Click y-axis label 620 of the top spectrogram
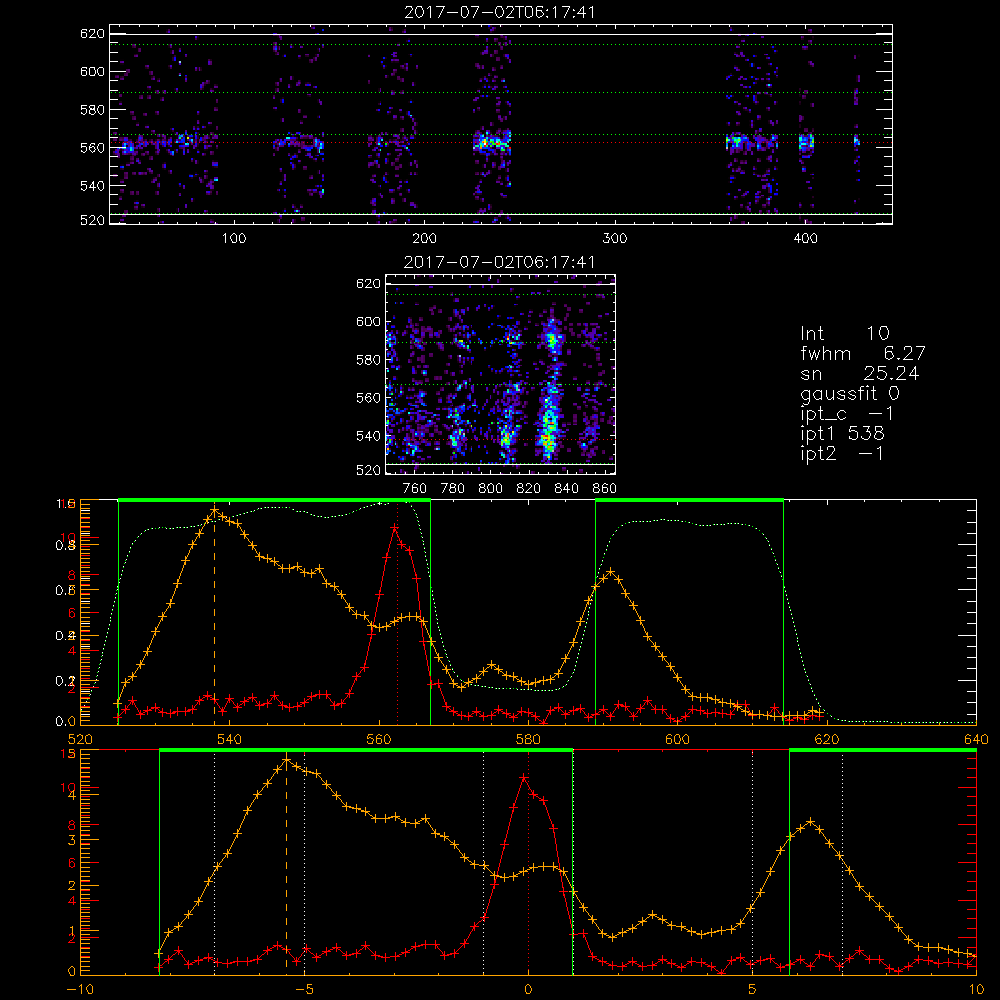This screenshot has width=1000, height=1000. [x=92, y=33]
